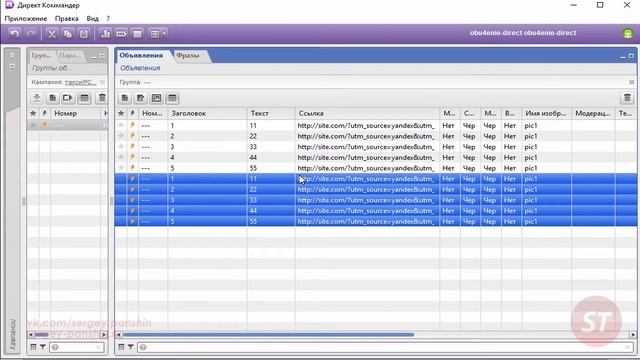Click the lower icon on the left sidebar
This screenshot has width=640, height=360.
pyautogui.click(x=12, y=66)
